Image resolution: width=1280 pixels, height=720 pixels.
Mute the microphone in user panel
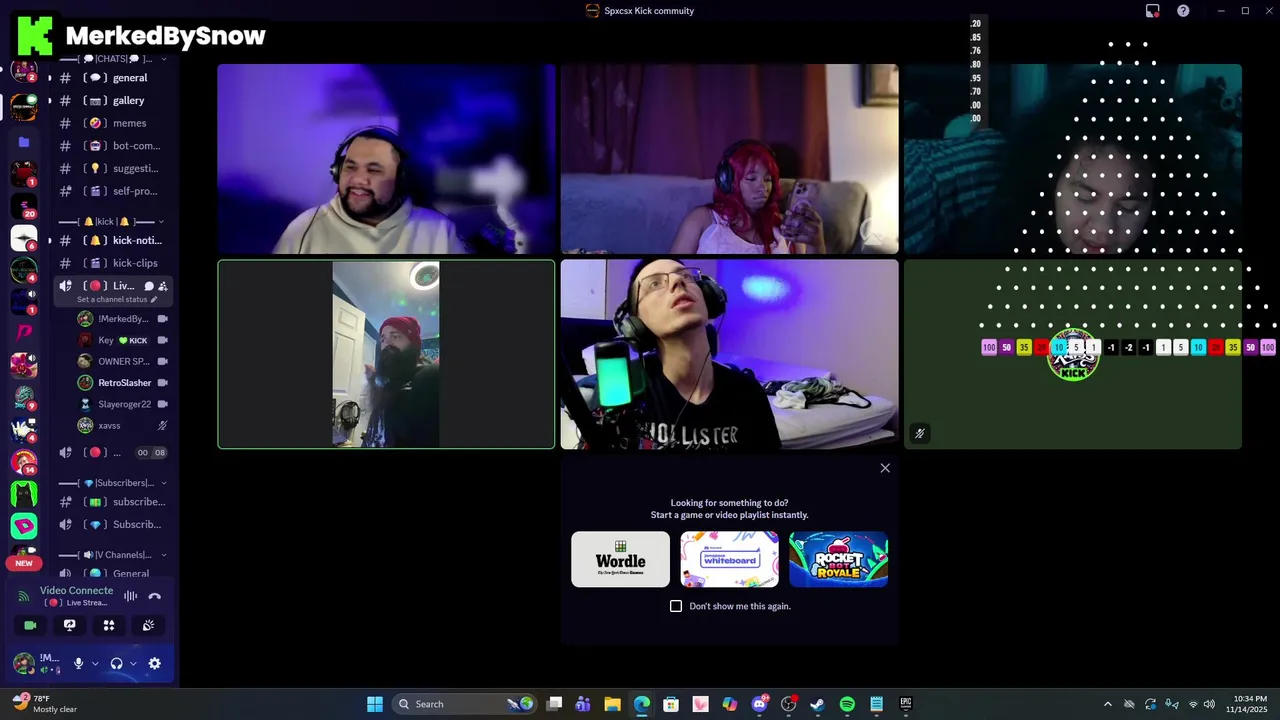coord(78,663)
